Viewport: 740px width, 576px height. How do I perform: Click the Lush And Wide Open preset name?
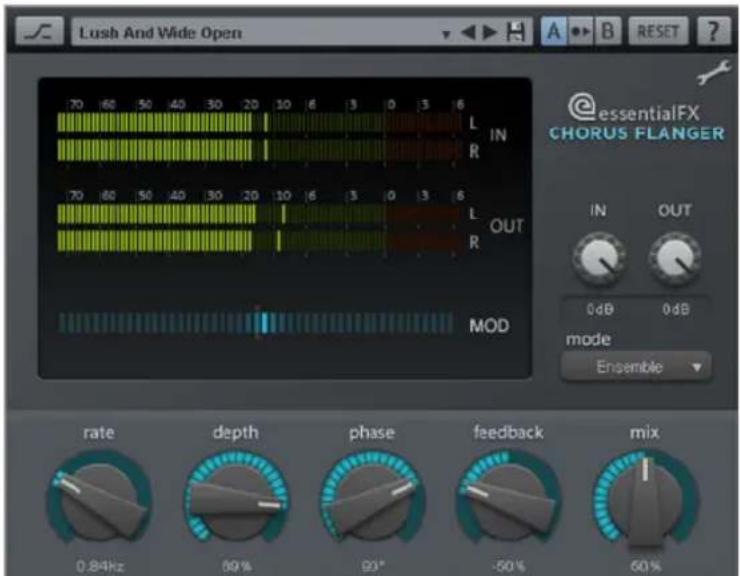click(x=160, y=33)
